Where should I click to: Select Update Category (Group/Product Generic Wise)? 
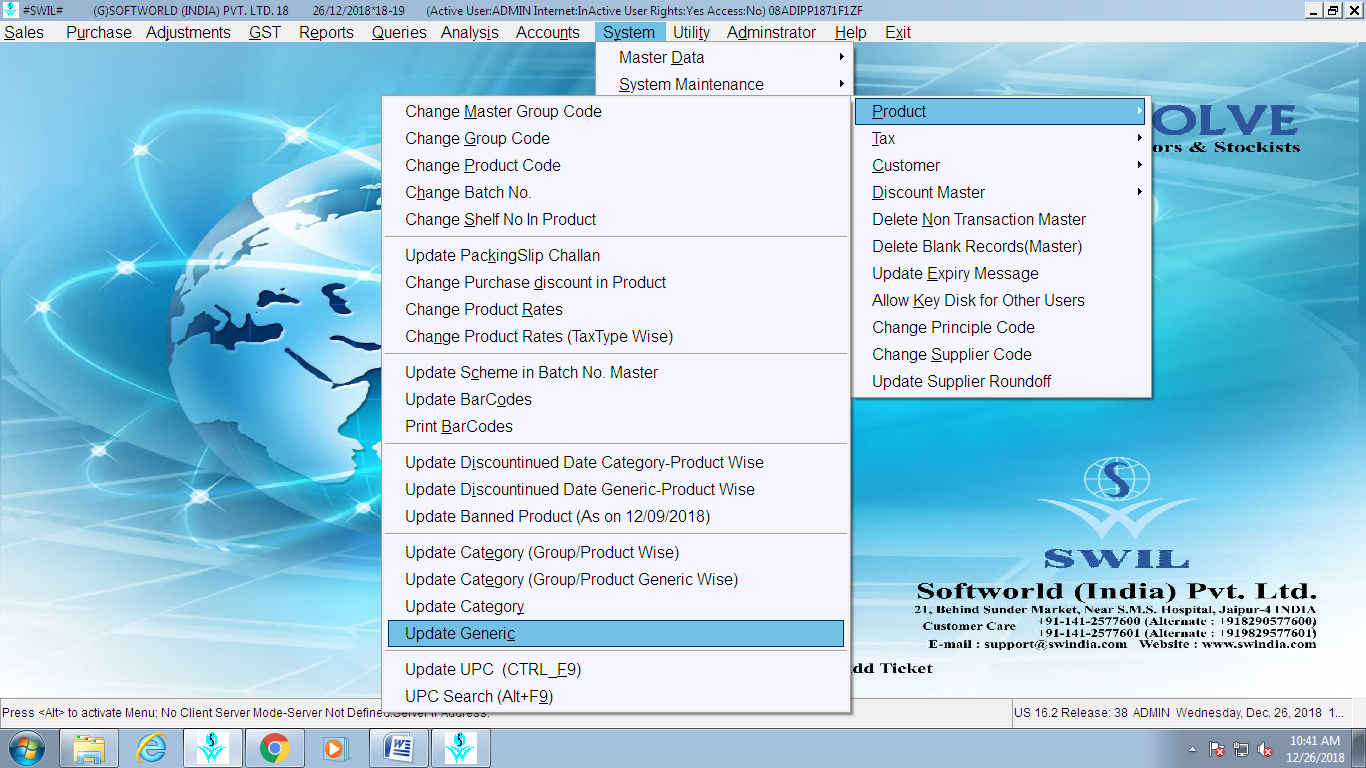[x=616, y=579]
